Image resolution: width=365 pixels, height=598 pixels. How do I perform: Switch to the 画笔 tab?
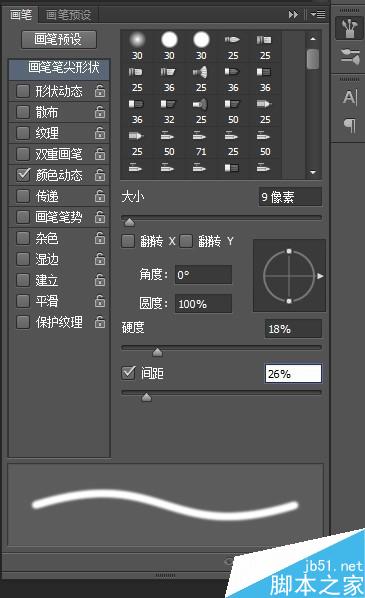click(21, 15)
